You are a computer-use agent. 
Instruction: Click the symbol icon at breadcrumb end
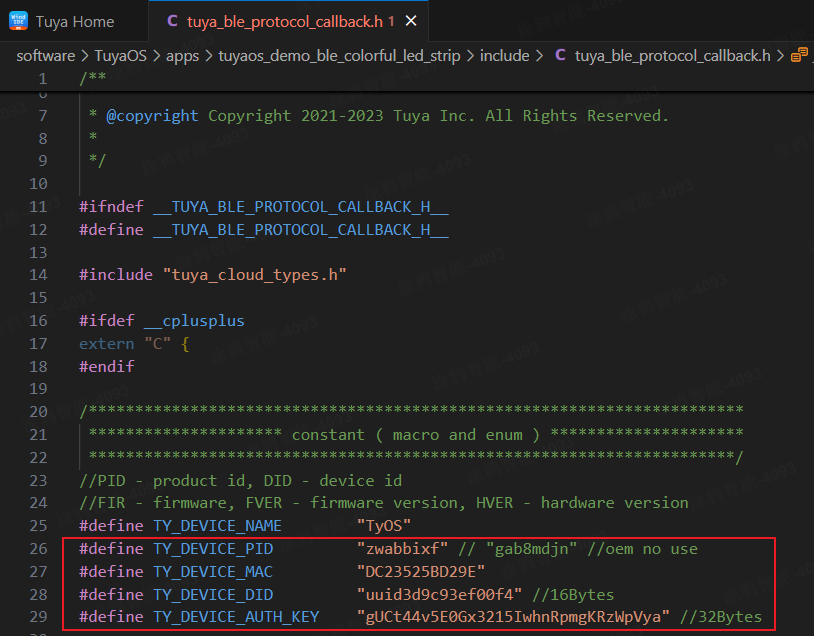tap(799, 56)
